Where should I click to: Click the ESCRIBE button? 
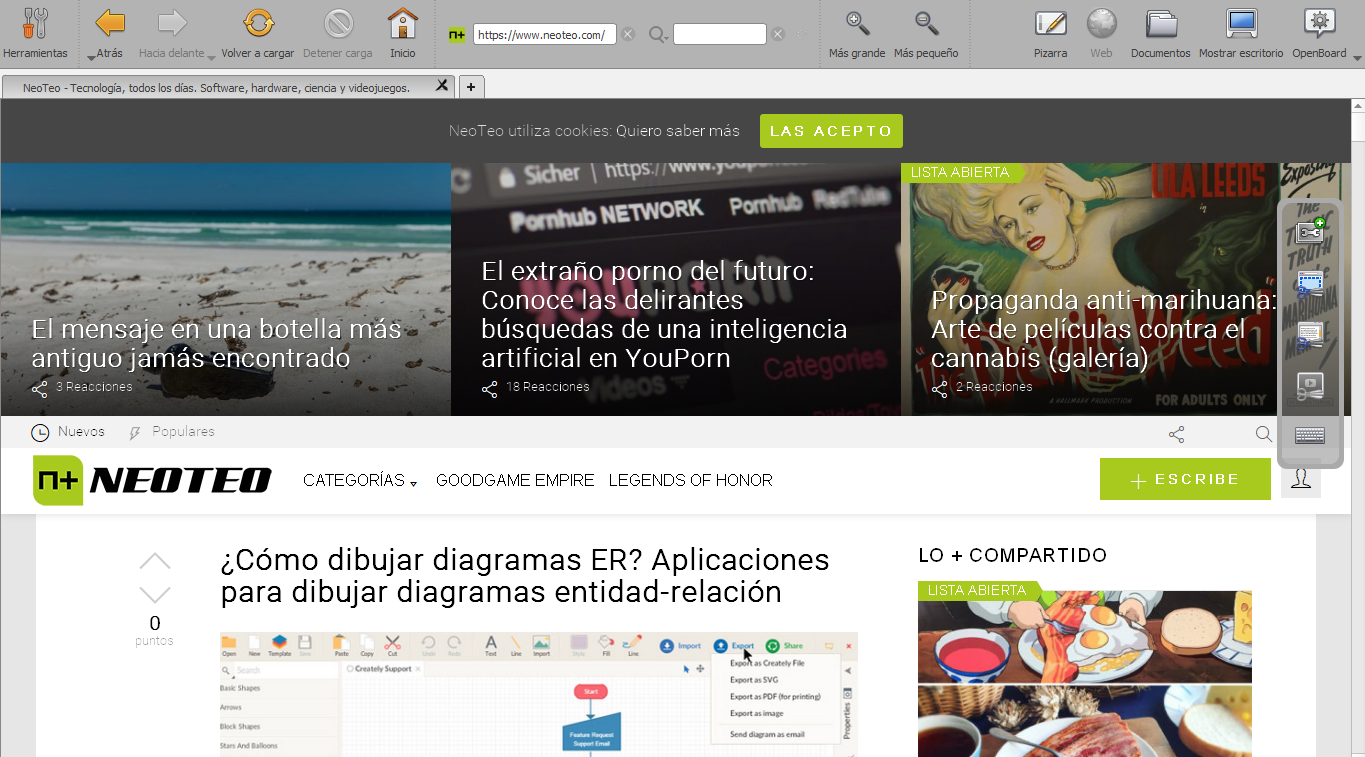coord(1185,479)
